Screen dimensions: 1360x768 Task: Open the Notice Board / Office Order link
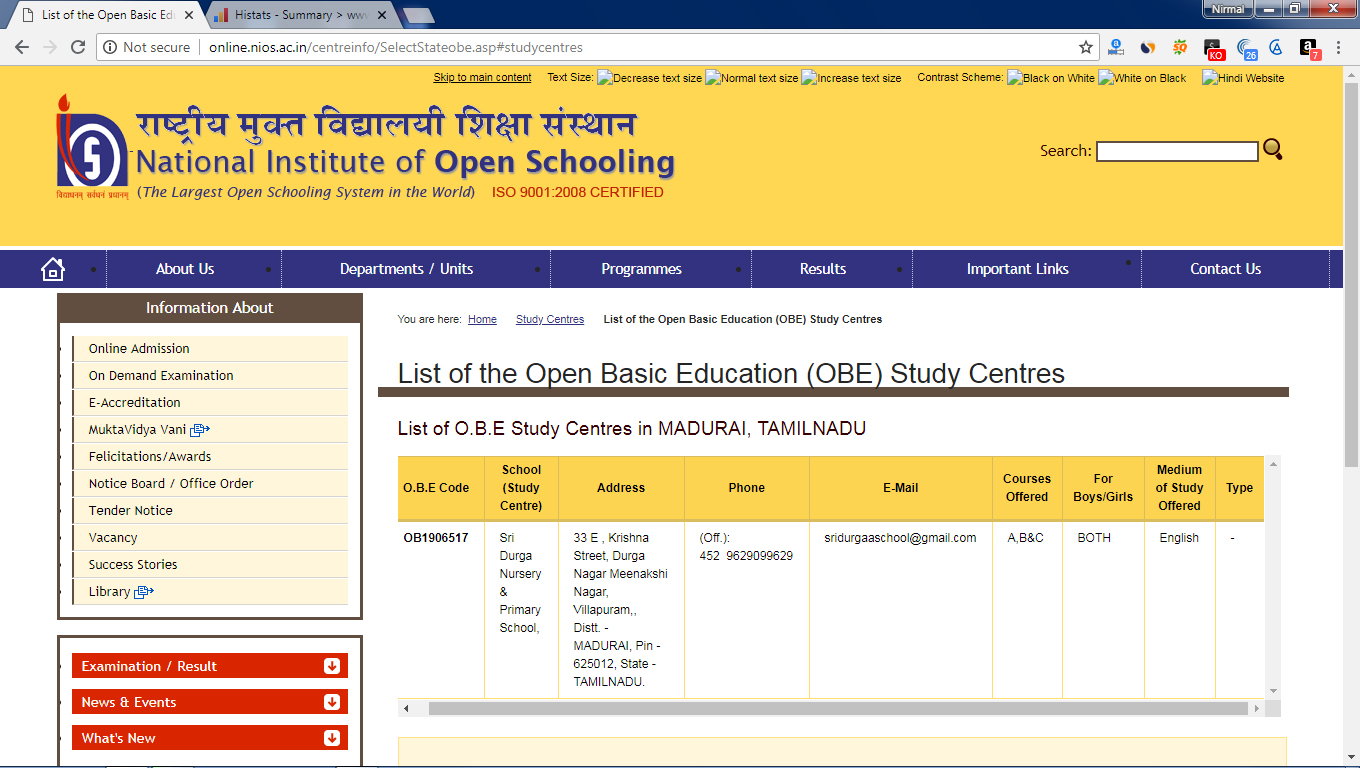(171, 484)
